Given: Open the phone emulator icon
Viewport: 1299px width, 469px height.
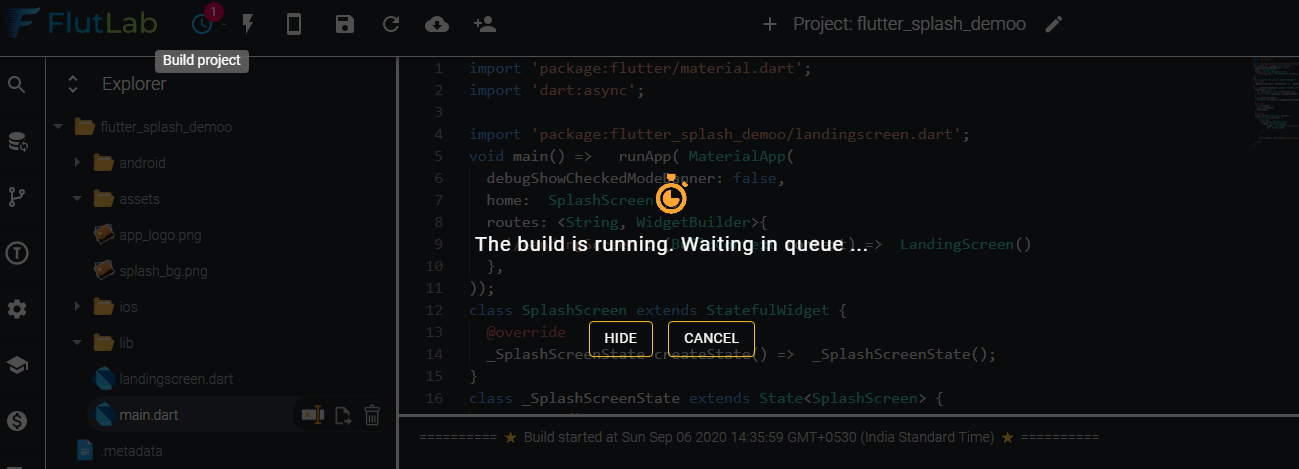Looking at the screenshot, I should tap(294, 24).
